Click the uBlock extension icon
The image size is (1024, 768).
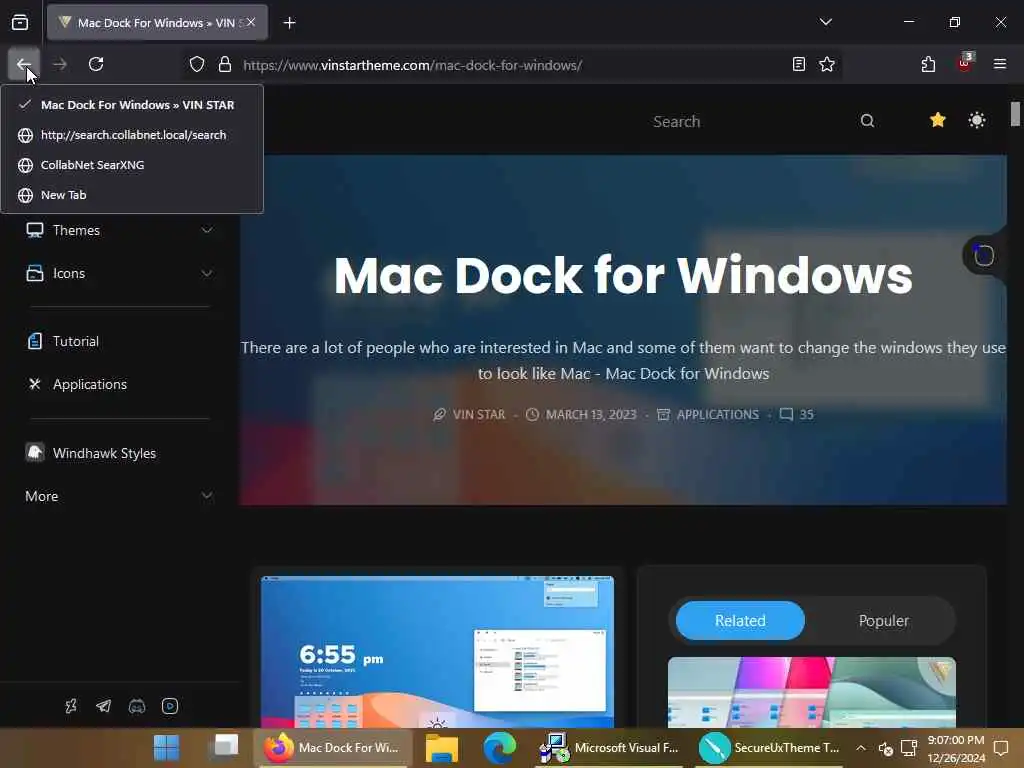(x=965, y=63)
